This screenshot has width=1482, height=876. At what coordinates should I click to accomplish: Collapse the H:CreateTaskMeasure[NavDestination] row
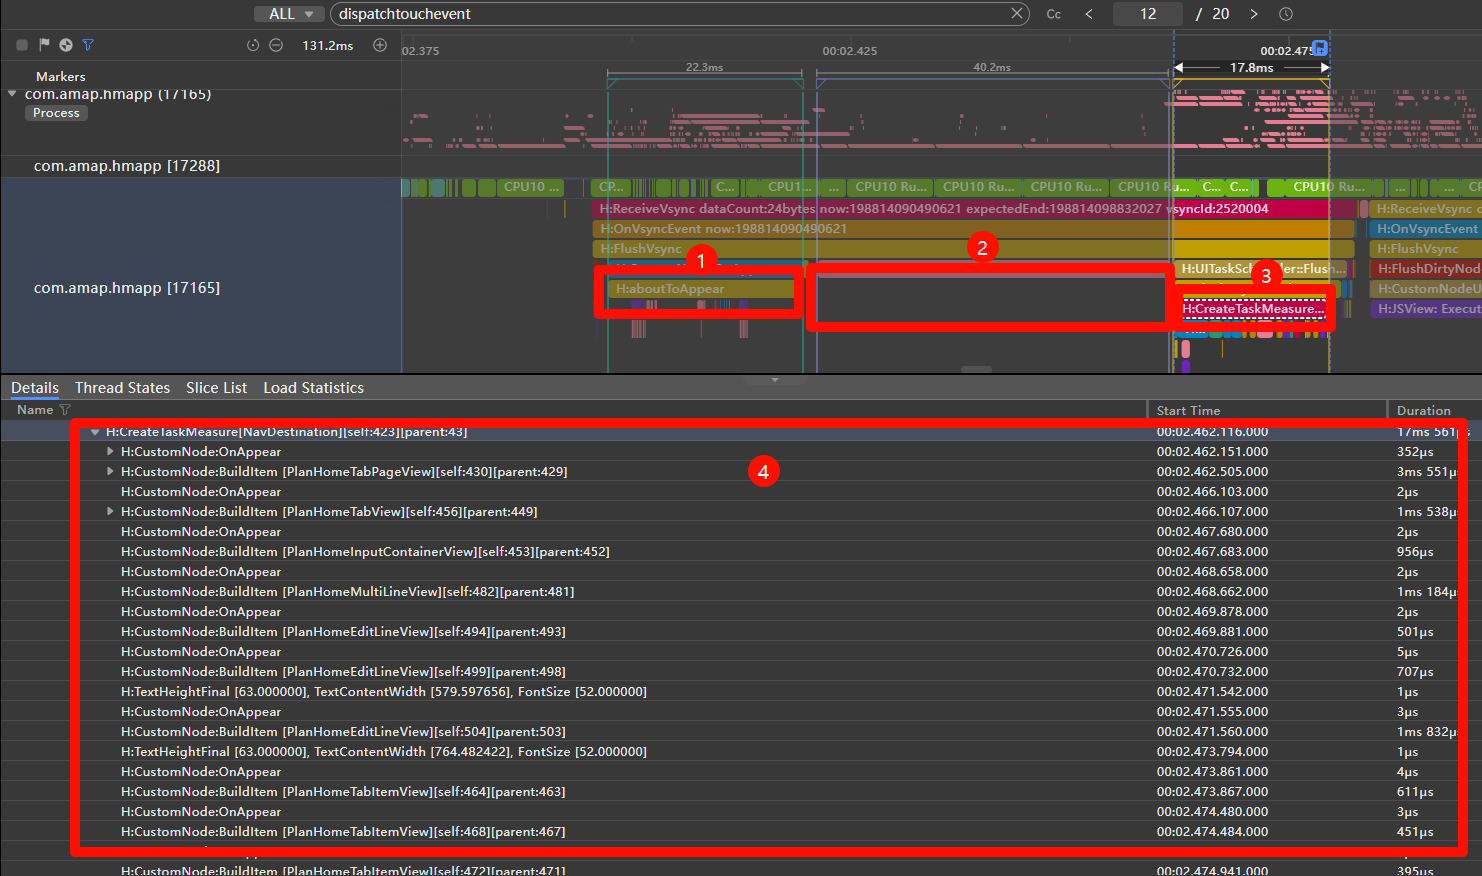click(95, 432)
